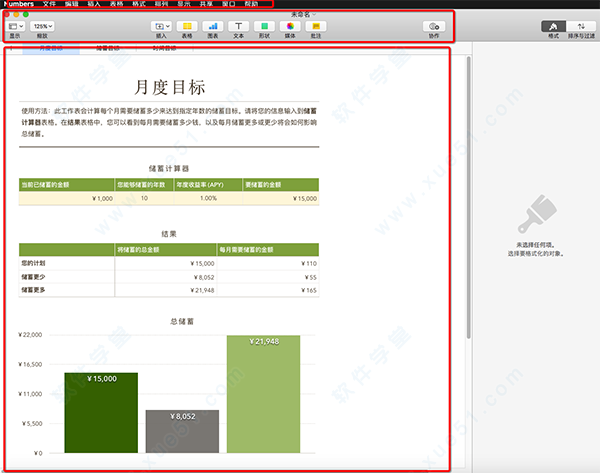Viewport: 600px width, 473px height.
Task: Click the 使用方法 instructions paragraph
Action: click(169, 122)
